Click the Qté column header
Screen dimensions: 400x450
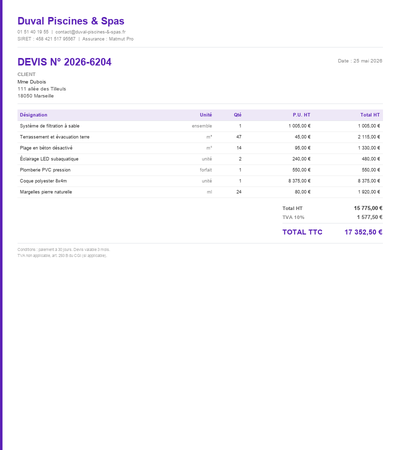pyautogui.click(x=237, y=115)
